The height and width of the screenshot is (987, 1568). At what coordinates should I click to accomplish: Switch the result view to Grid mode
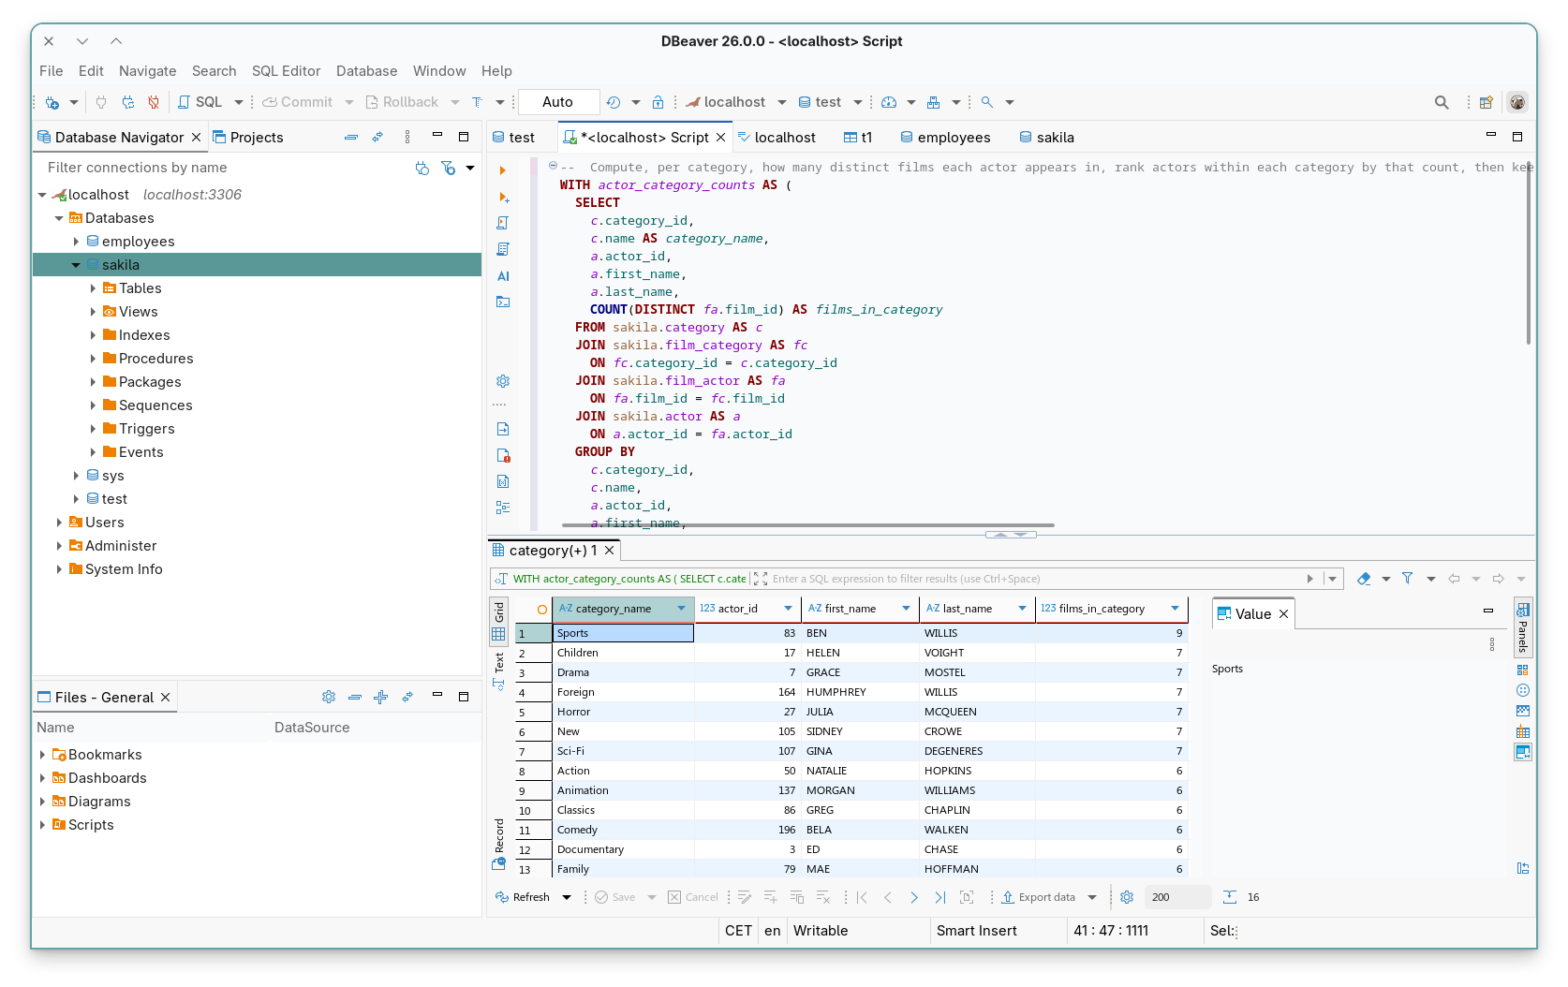pos(499,622)
